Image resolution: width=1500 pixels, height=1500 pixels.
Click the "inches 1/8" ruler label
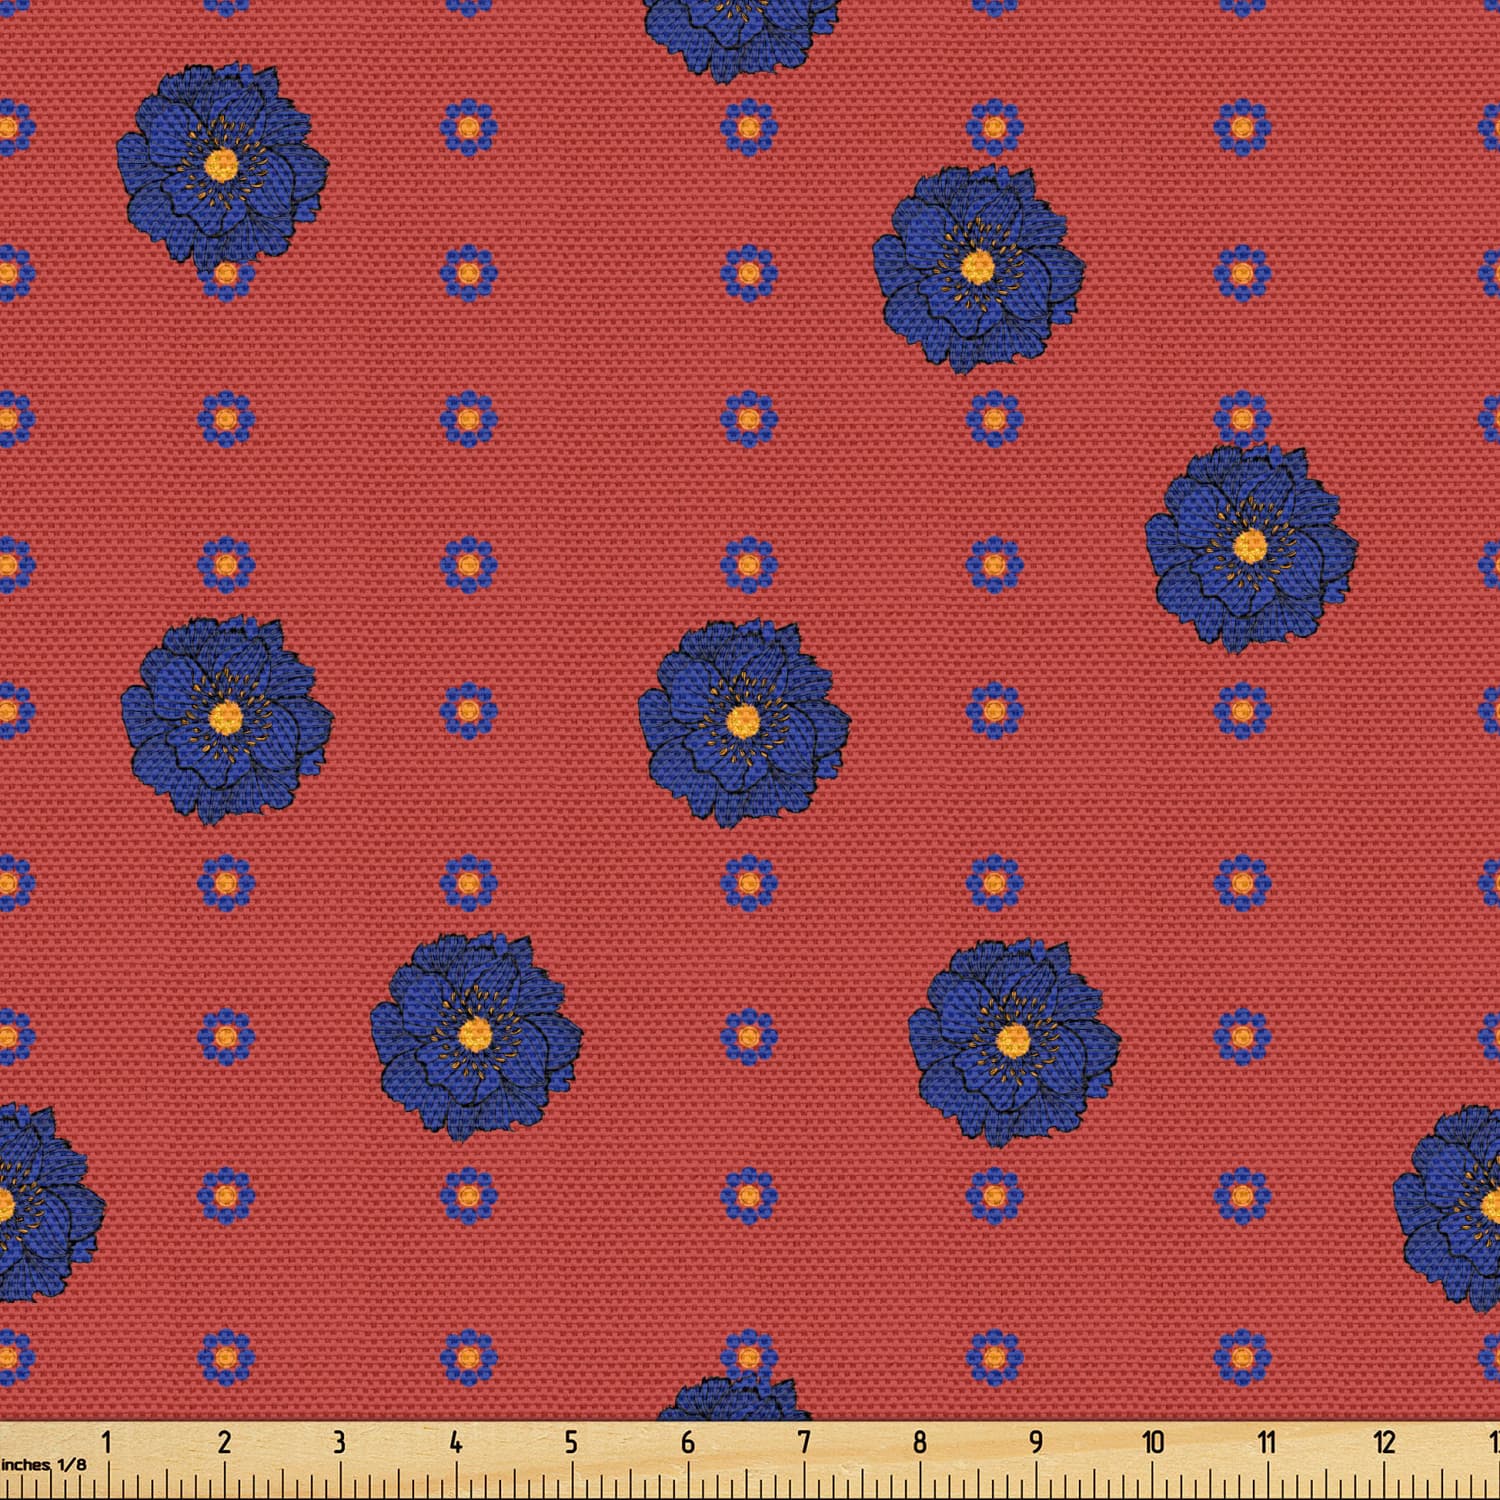point(44,1464)
